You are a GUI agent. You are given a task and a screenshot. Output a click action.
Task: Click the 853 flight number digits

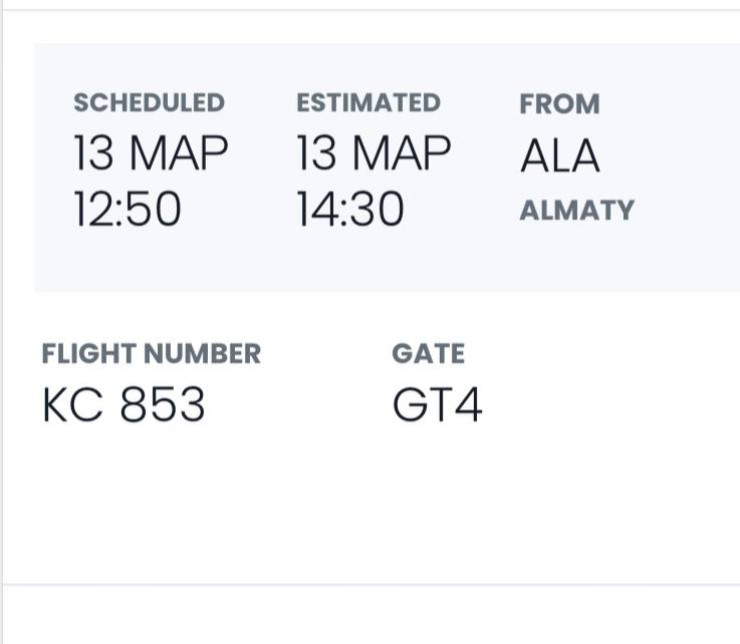(162, 406)
